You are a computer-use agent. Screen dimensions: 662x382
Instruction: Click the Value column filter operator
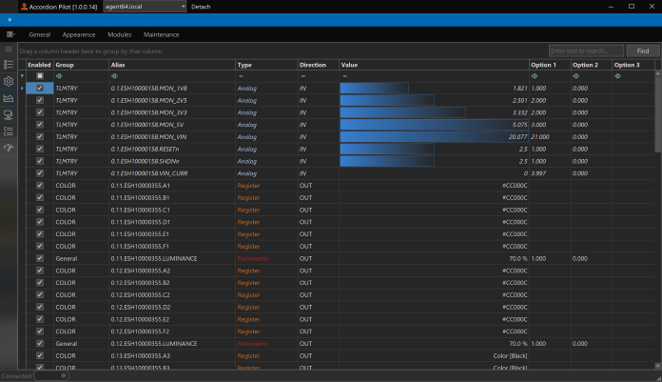tap(345, 76)
